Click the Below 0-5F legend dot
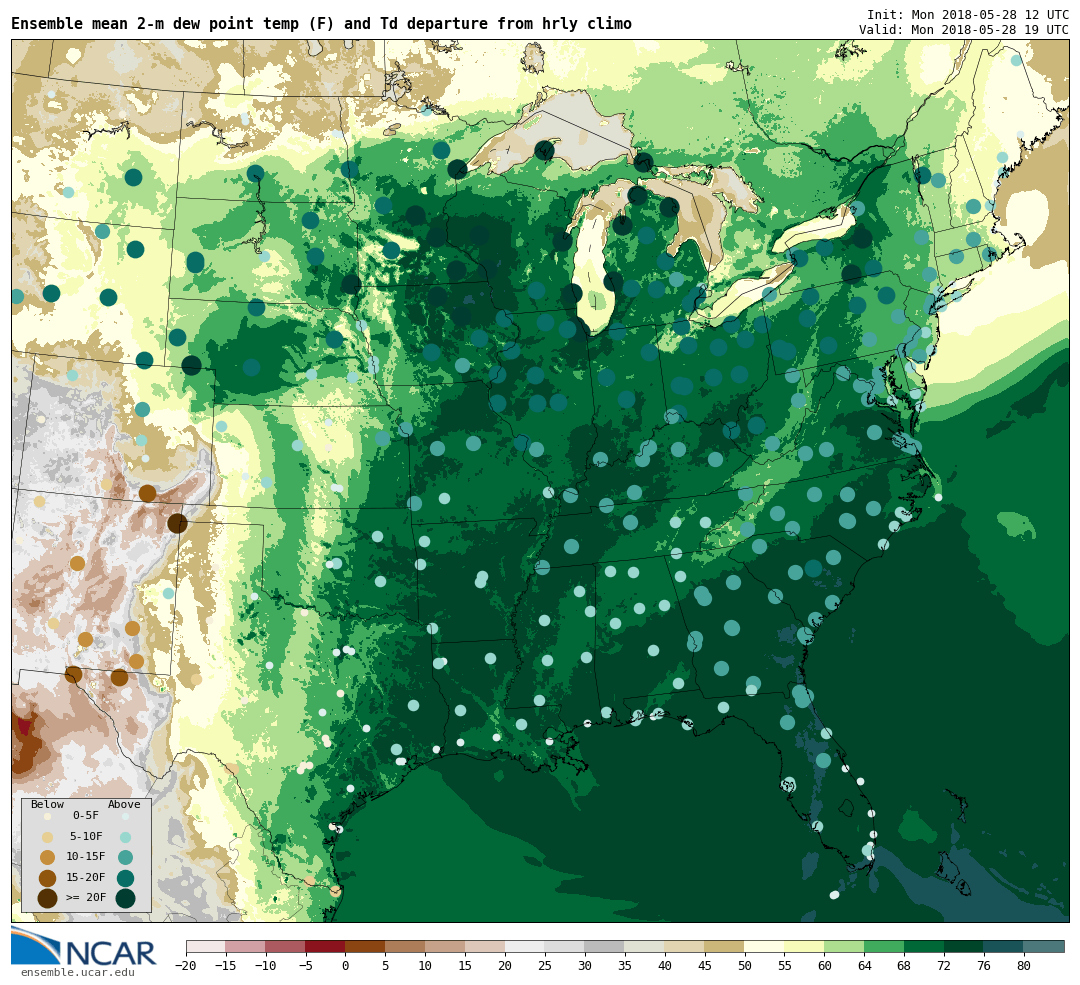This screenshot has height=985, width=1080. point(48,816)
